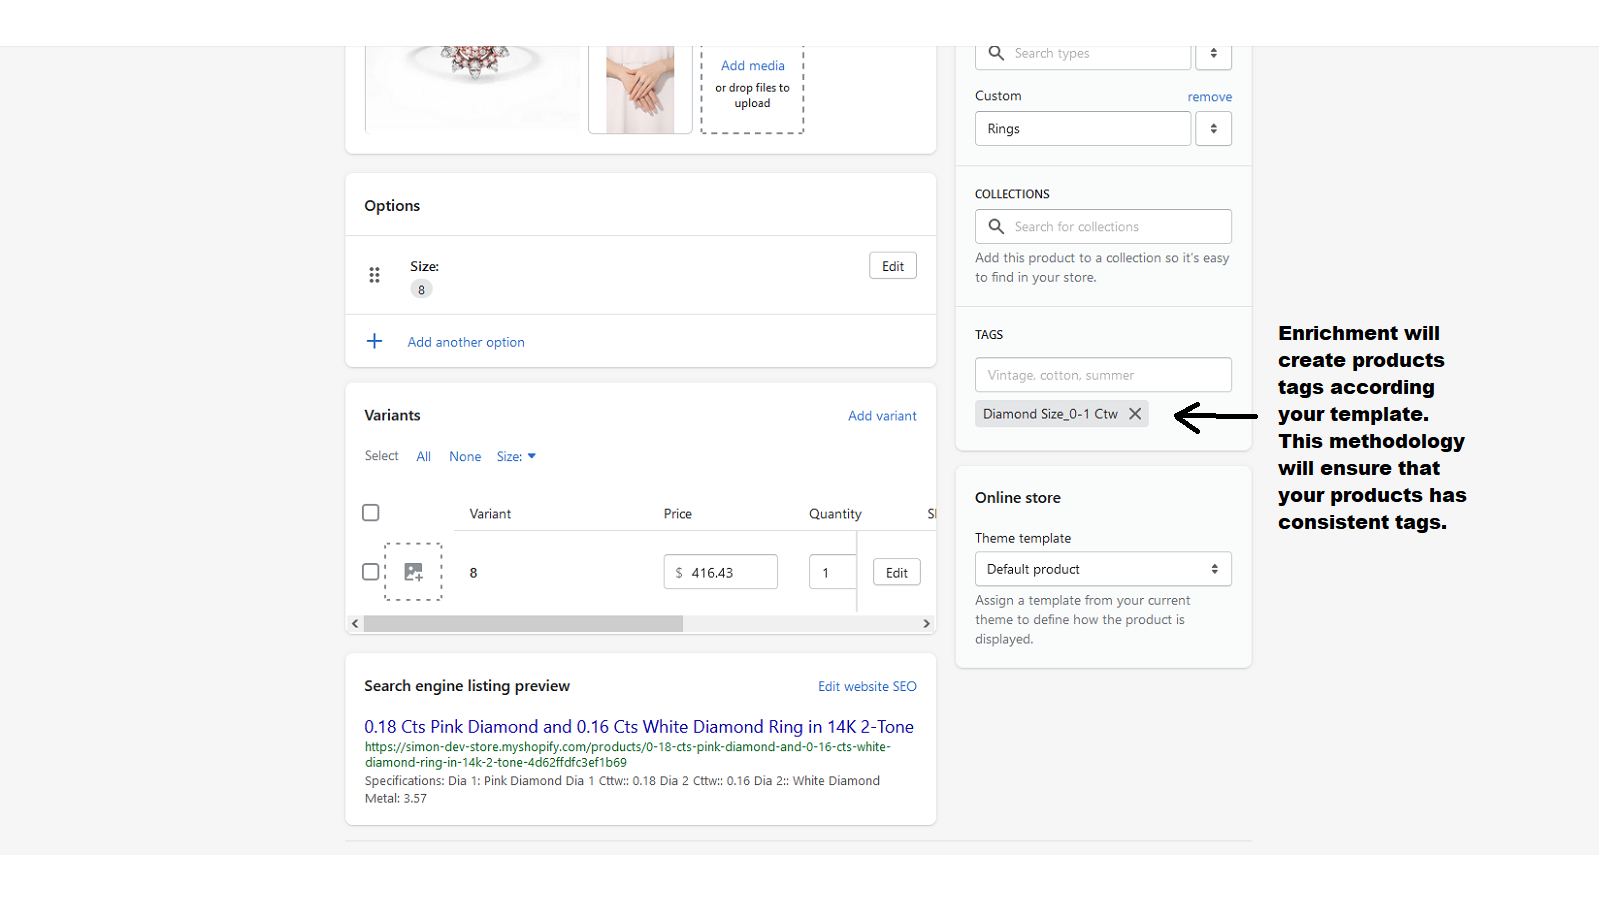The width and height of the screenshot is (1600, 900).
Task: Expand the Size dropdown in Variants select row
Action: tap(515, 456)
